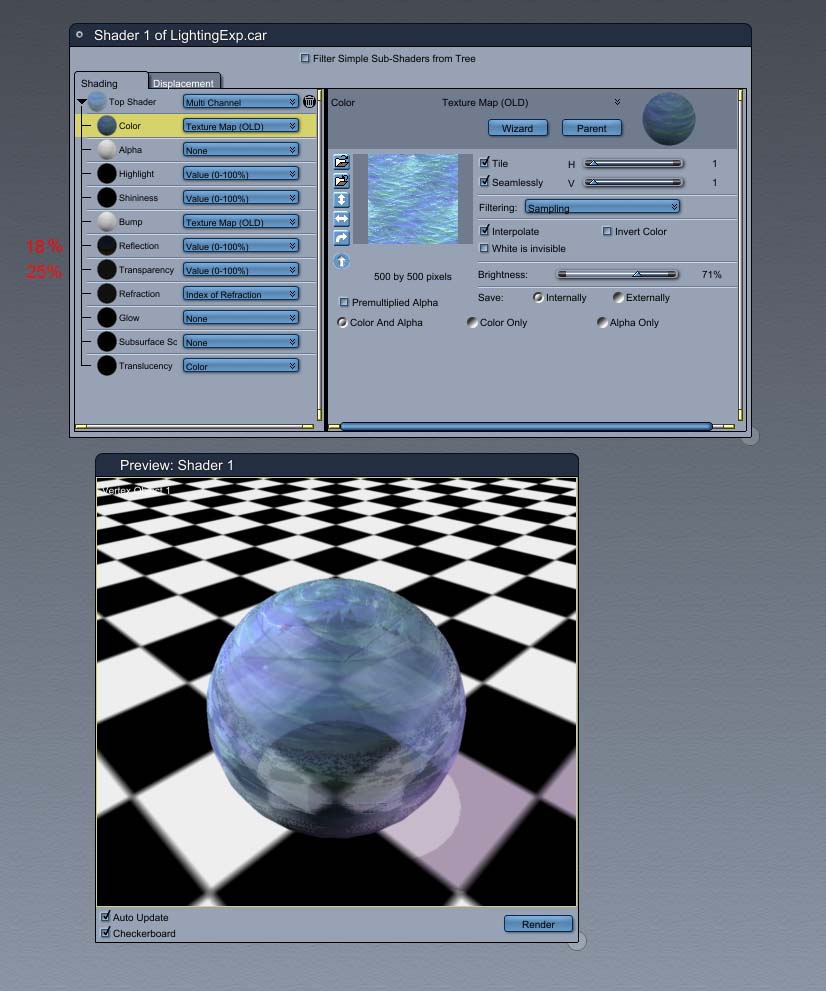The height and width of the screenshot is (991, 826).
Task: Pick the Glow channel sphere icon
Action: tap(107, 317)
